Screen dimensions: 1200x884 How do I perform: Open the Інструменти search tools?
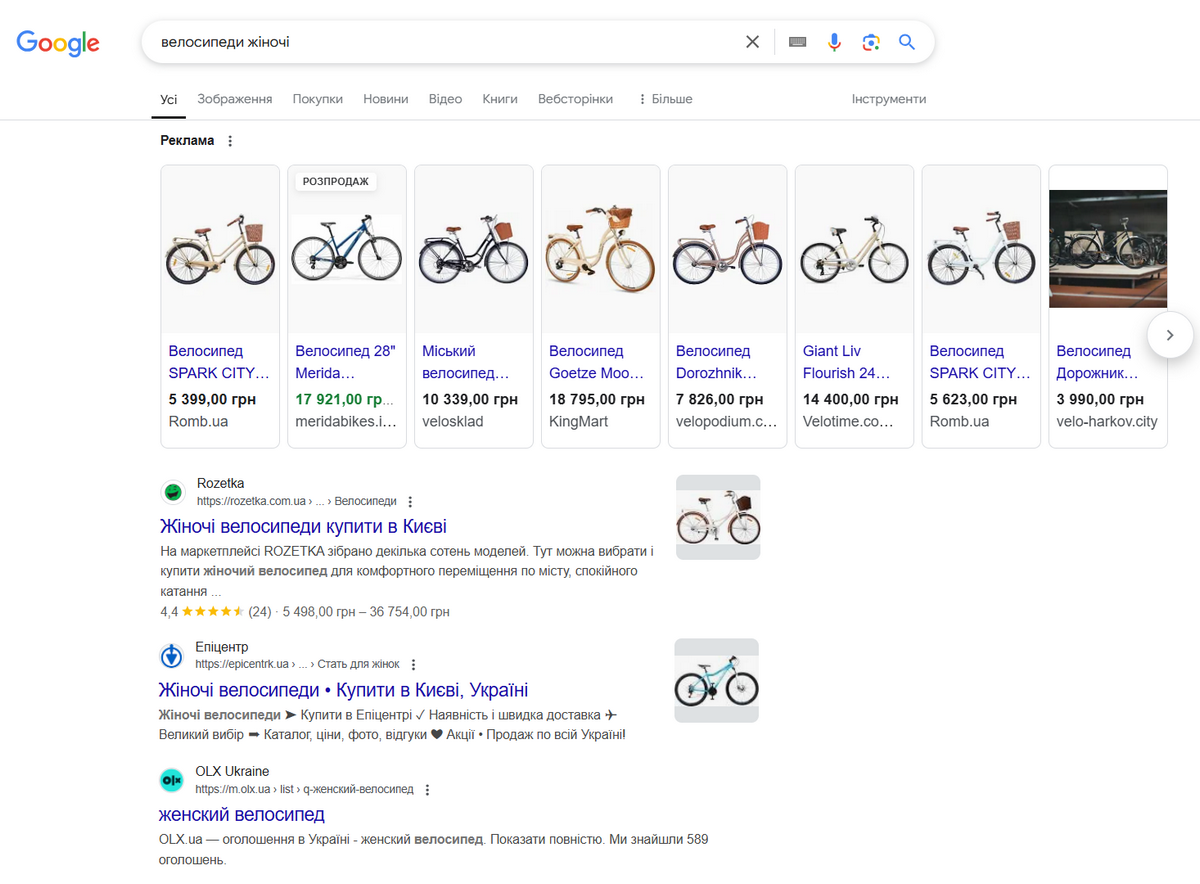888,99
